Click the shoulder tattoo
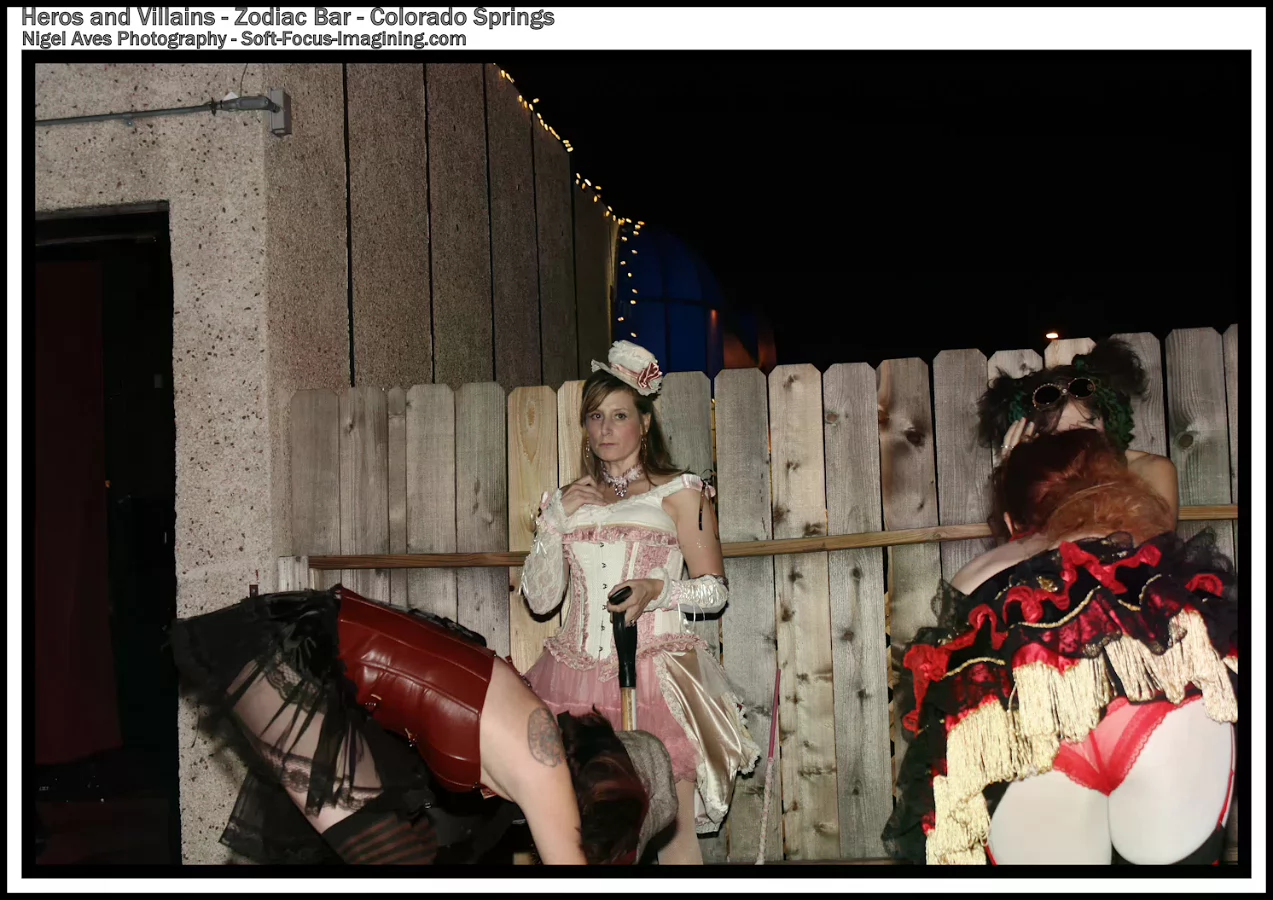This screenshot has height=900, width=1273. click(x=545, y=737)
